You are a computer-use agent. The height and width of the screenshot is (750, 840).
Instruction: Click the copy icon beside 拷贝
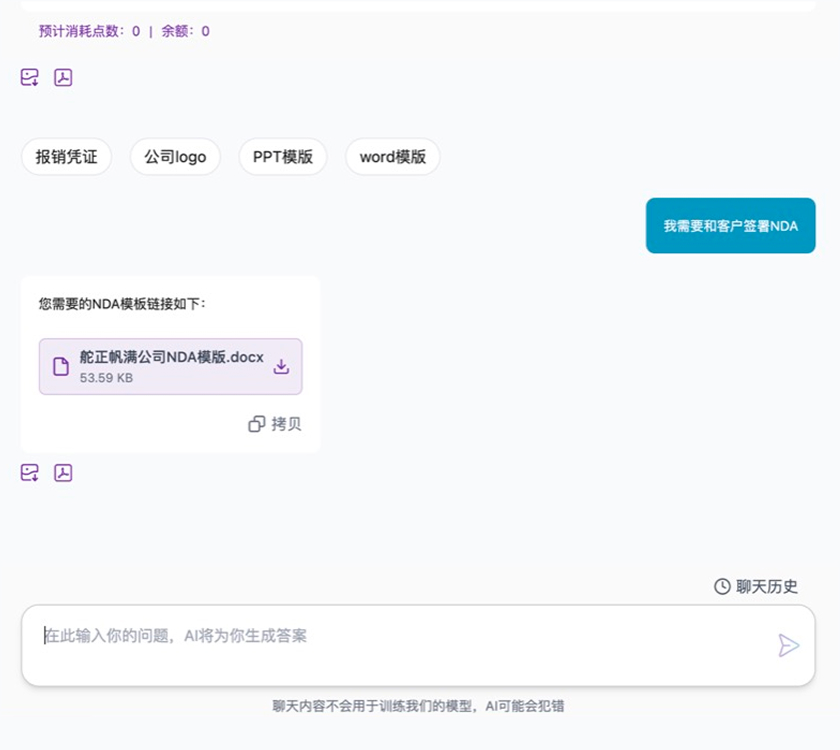(256, 424)
